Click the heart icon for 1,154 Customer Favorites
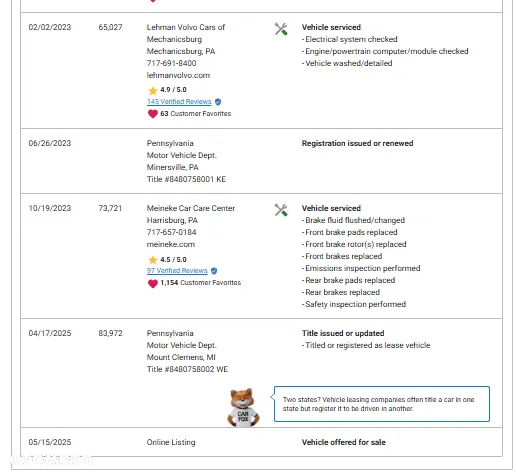The width and height of the screenshot is (516, 475). click(x=153, y=283)
